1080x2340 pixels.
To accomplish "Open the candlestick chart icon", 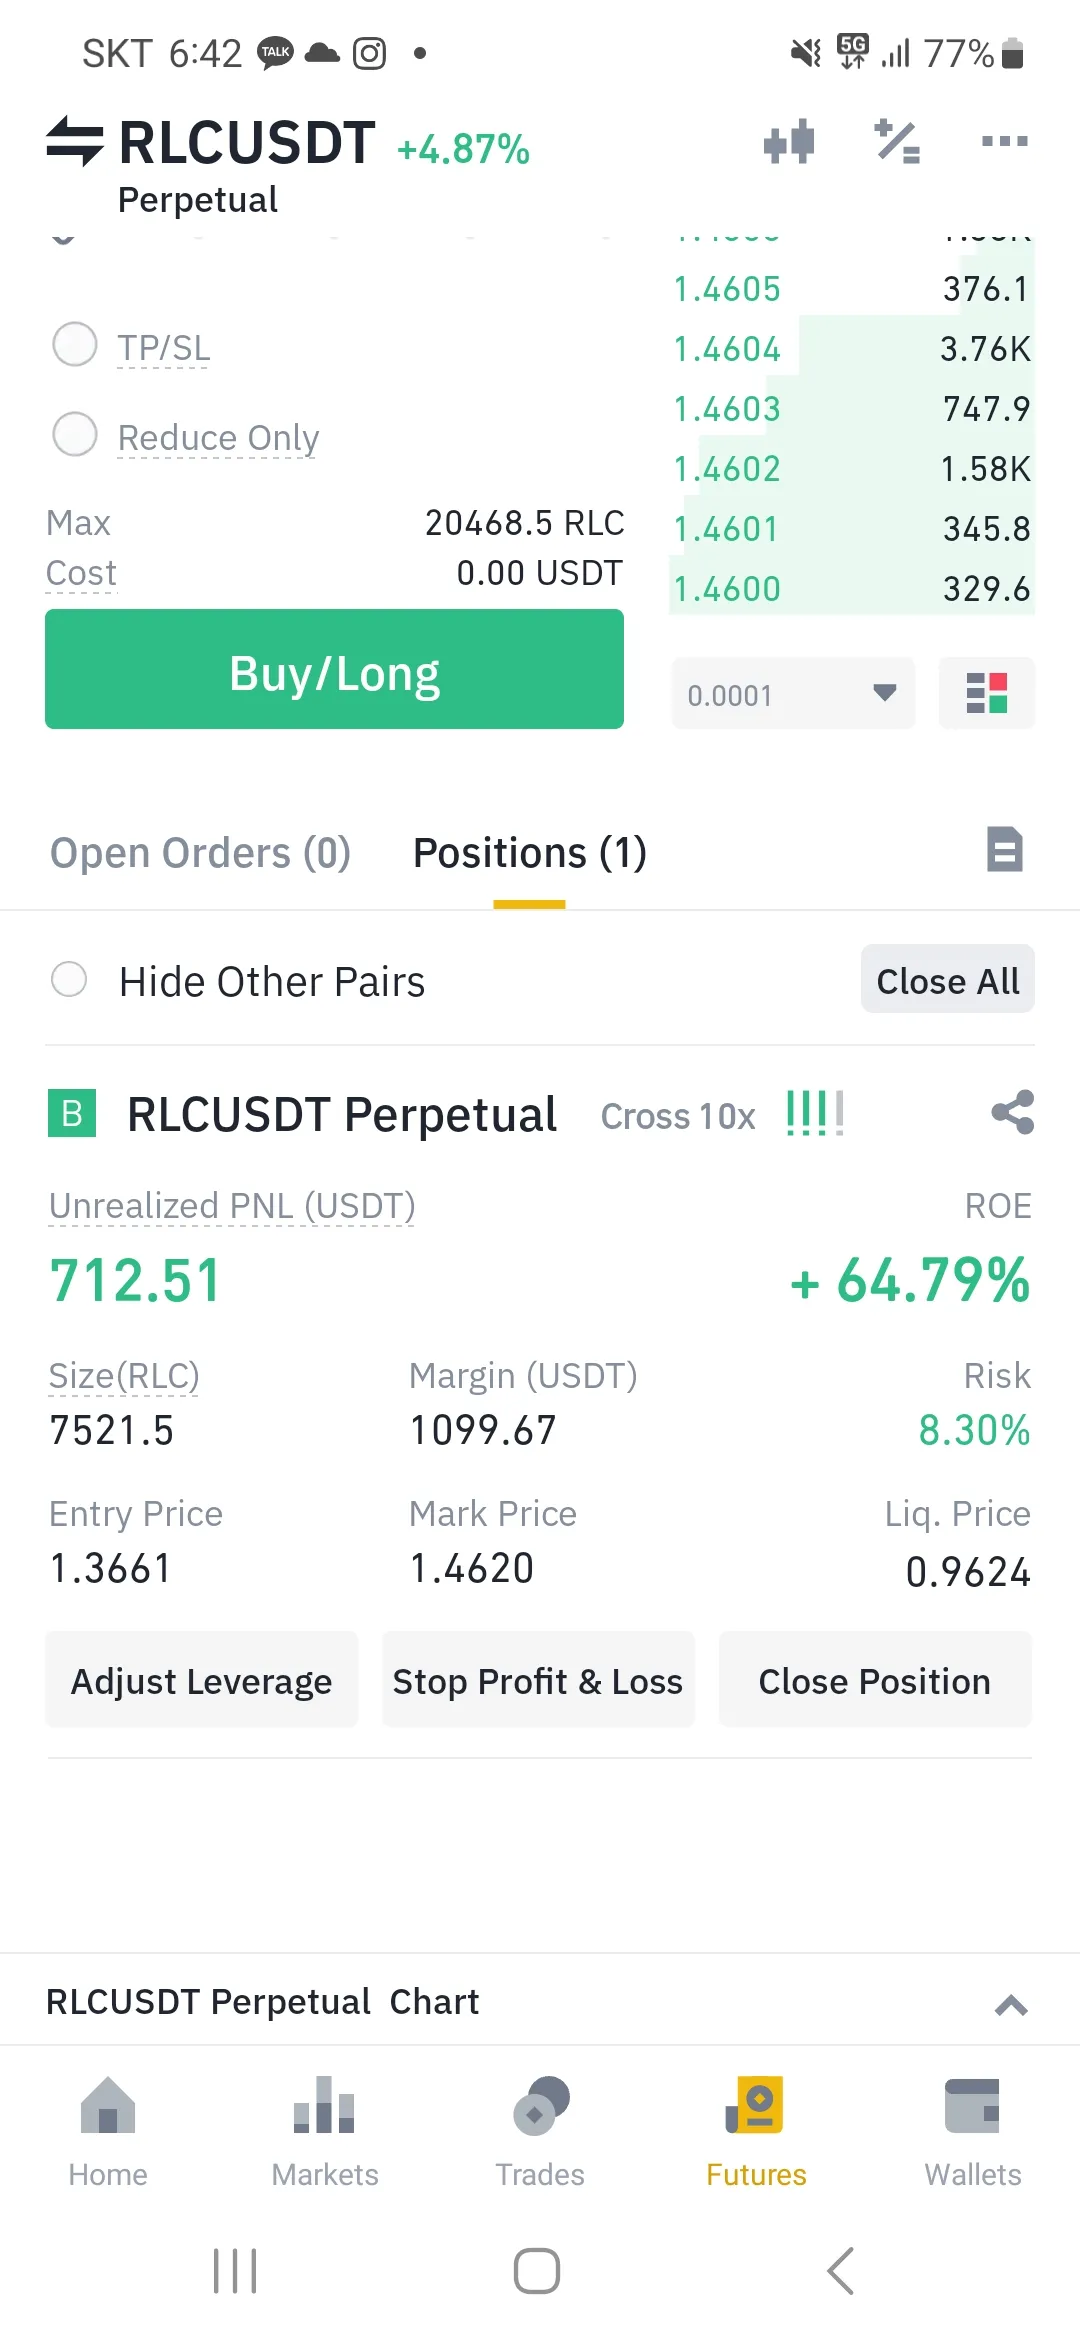I will (789, 141).
